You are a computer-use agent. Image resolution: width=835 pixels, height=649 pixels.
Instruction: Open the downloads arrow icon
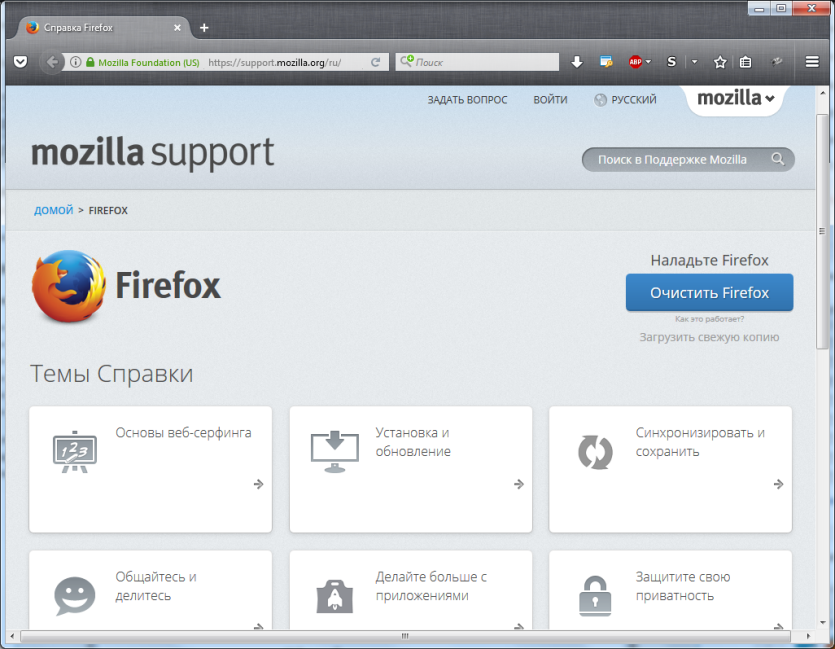coord(577,62)
